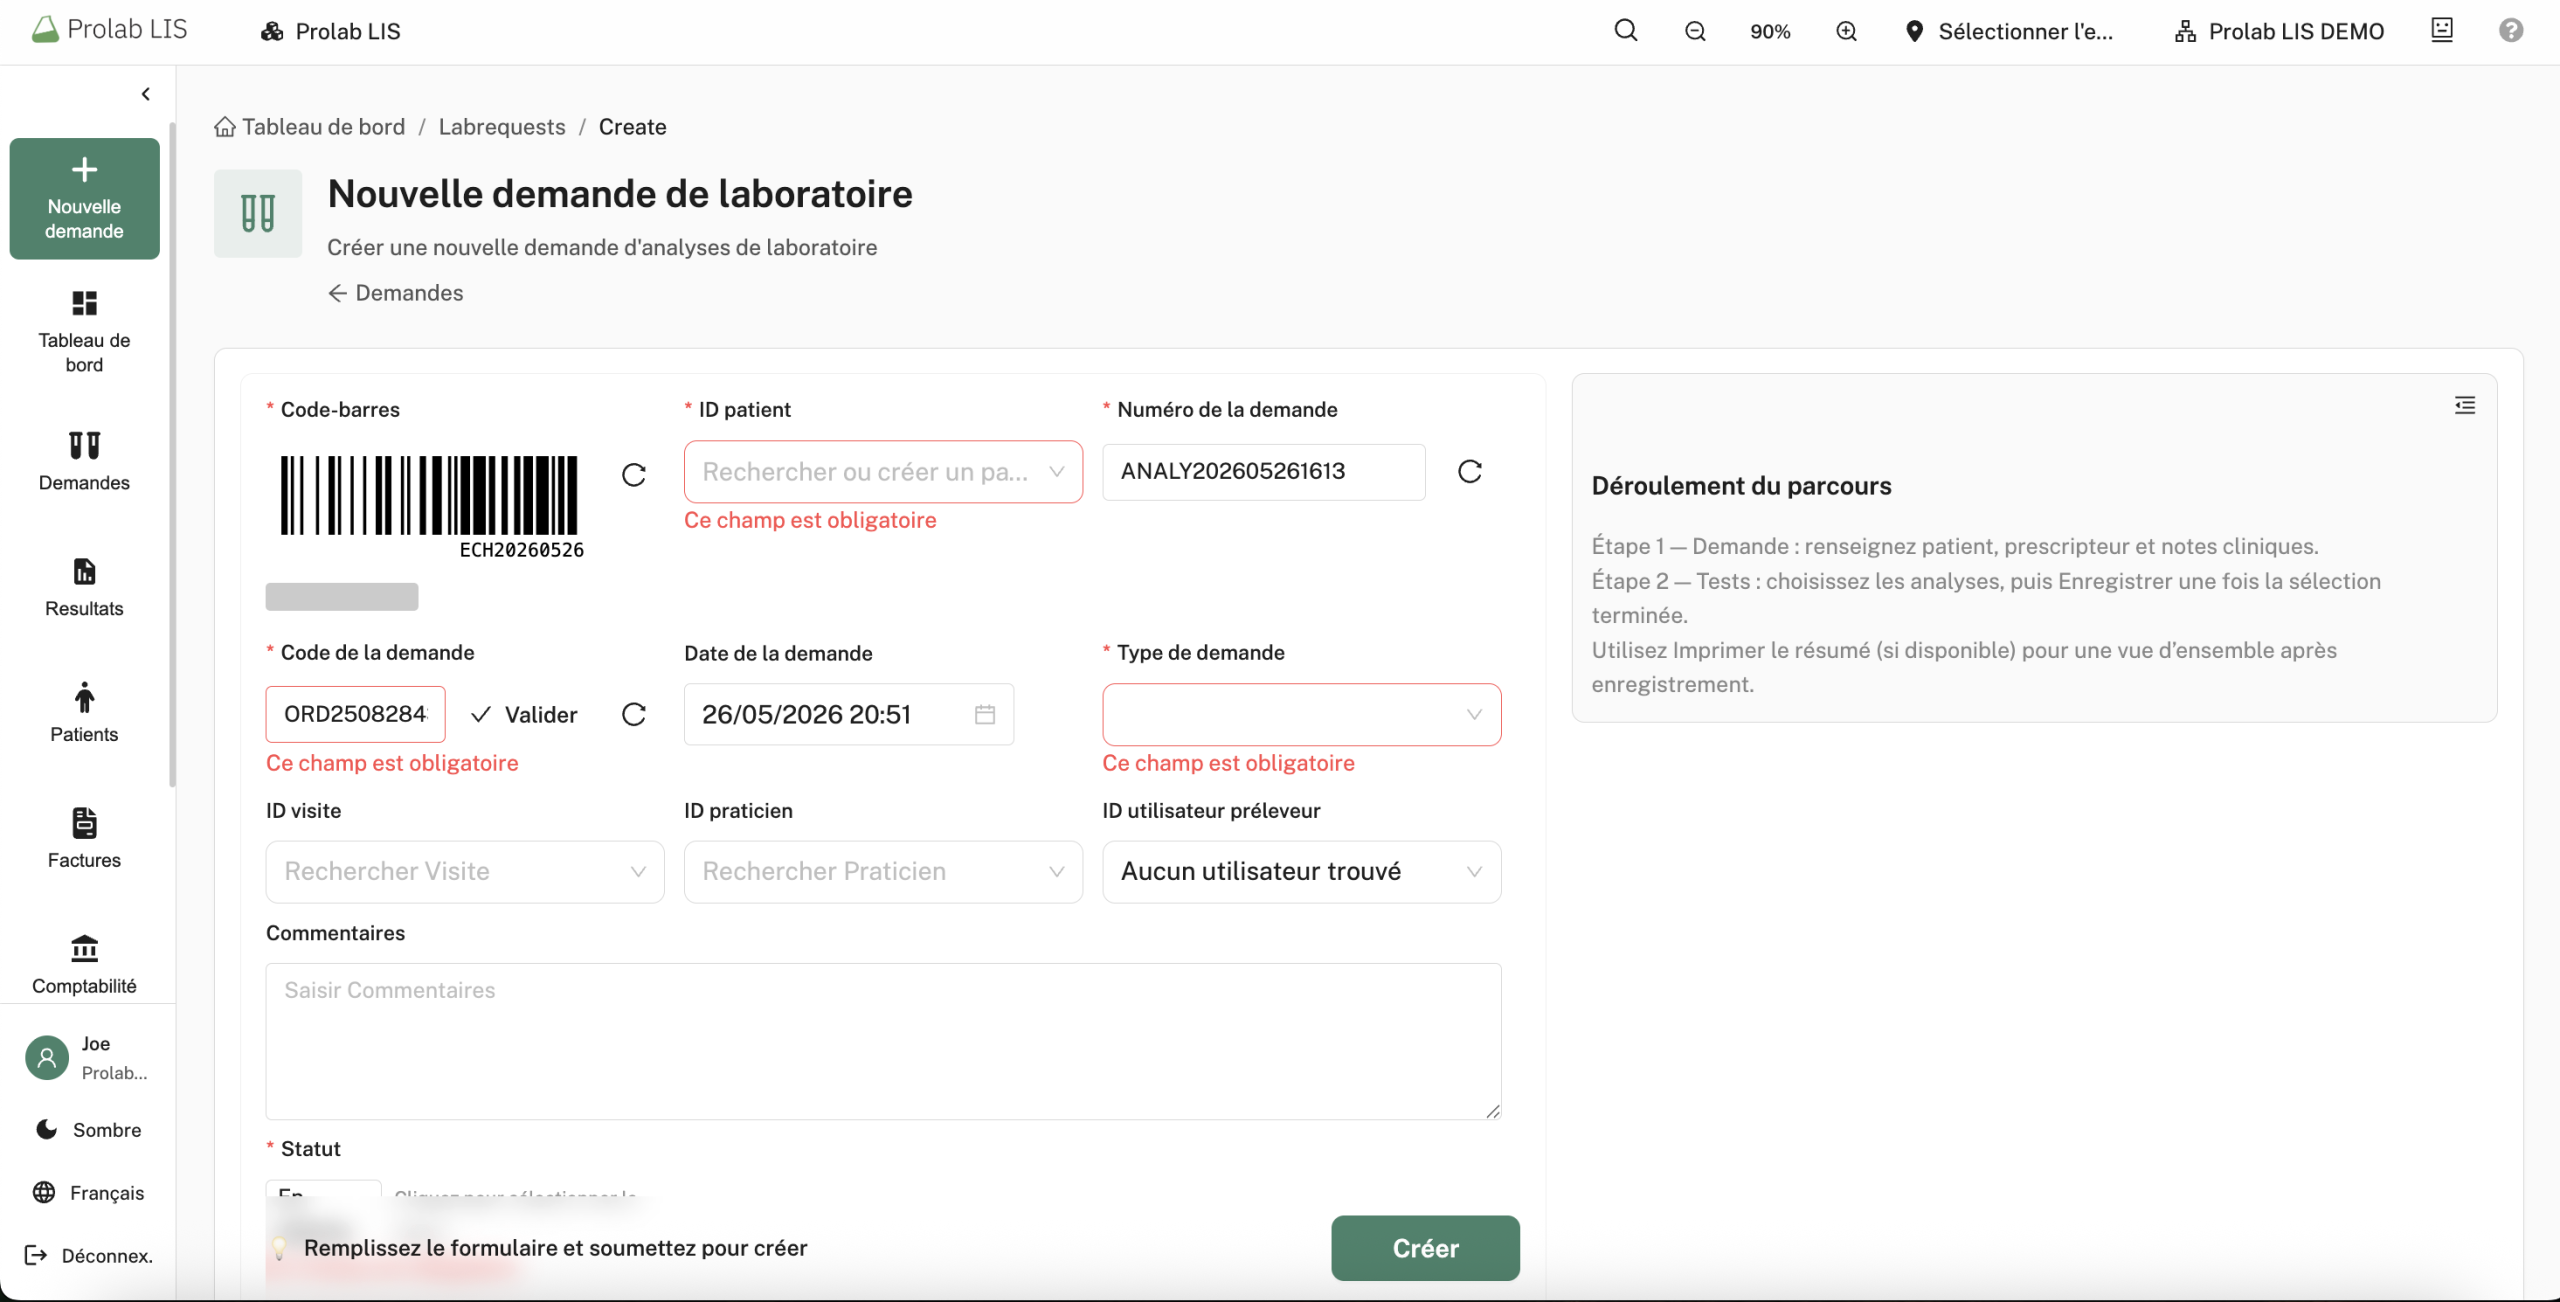
Task: Open the profile card icon in top bar
Action: [2442, 30]
